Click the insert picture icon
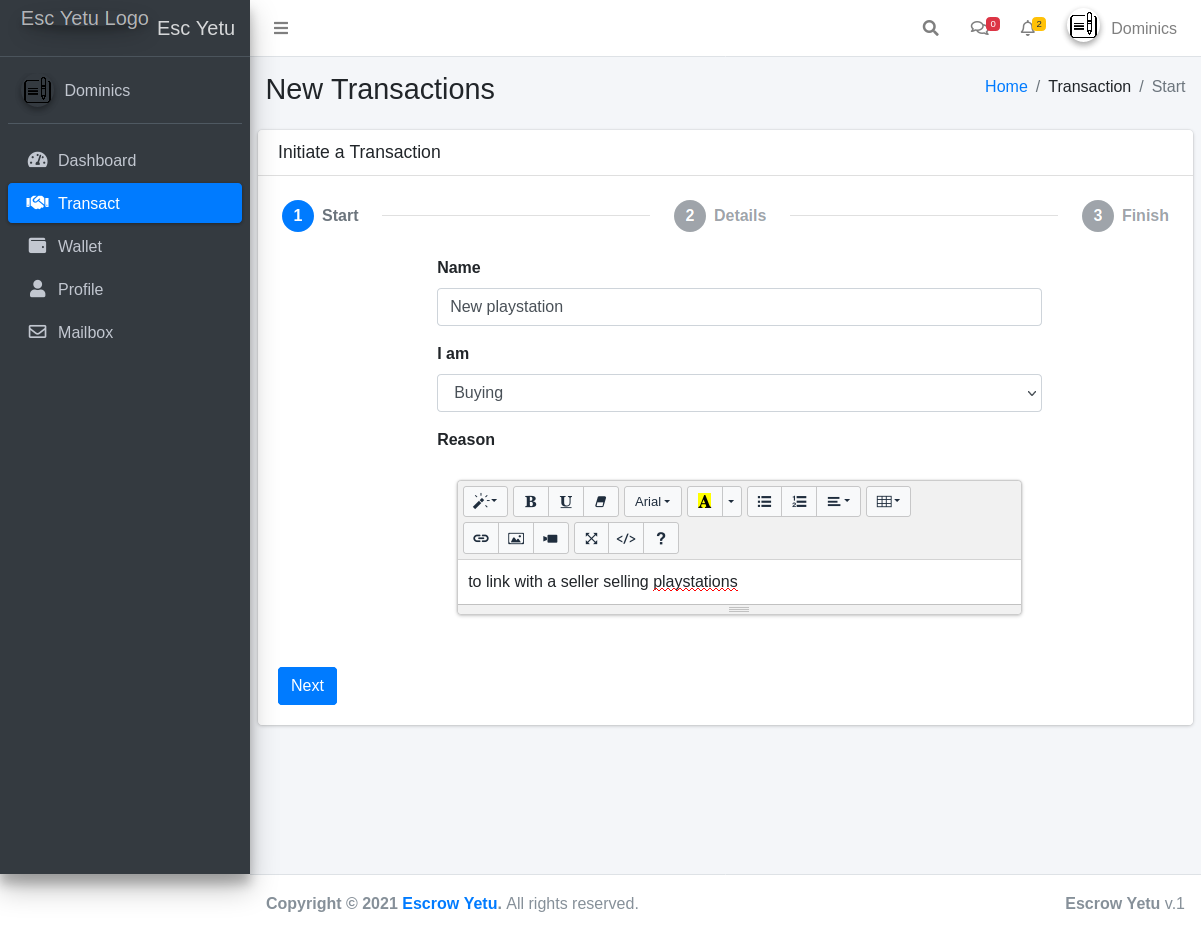This screenshot has height=931, width=1201. (x=516, y=538)
